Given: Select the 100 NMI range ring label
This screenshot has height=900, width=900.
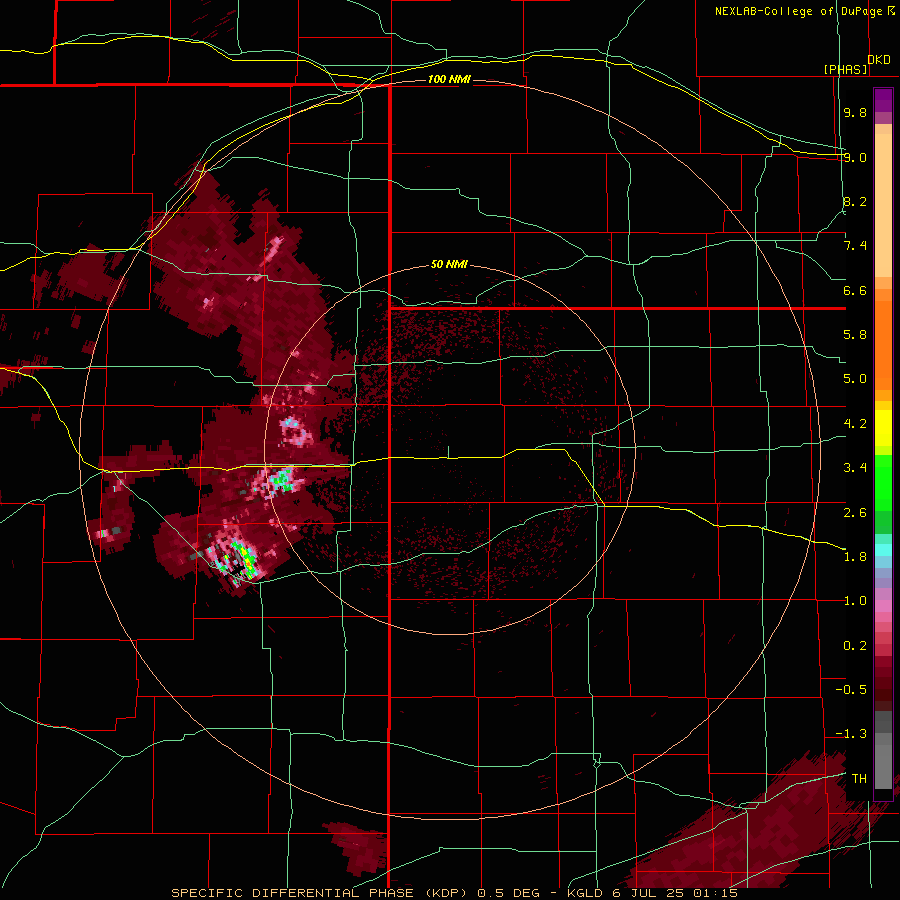Looking at the screenshot, I should [449, 79].
